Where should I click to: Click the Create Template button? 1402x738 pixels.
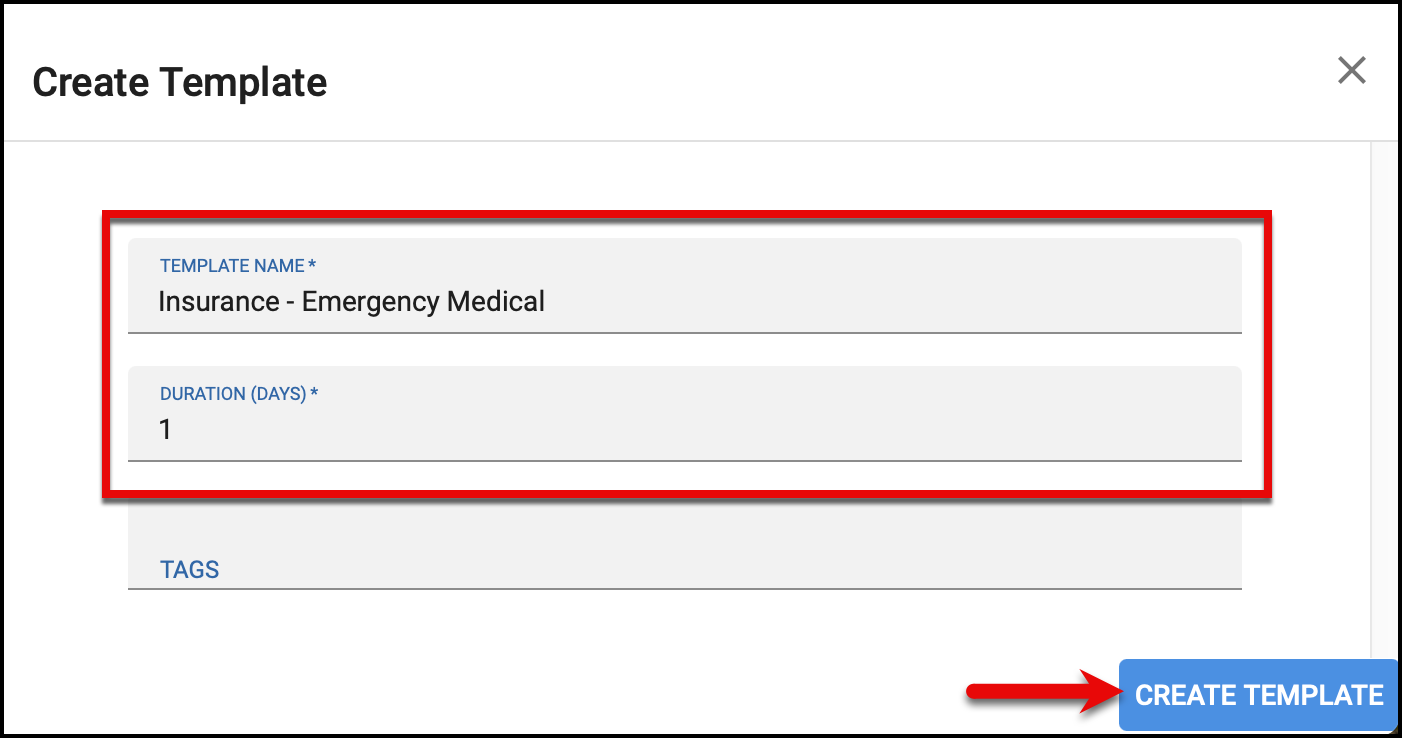(x=1258, y=695)
